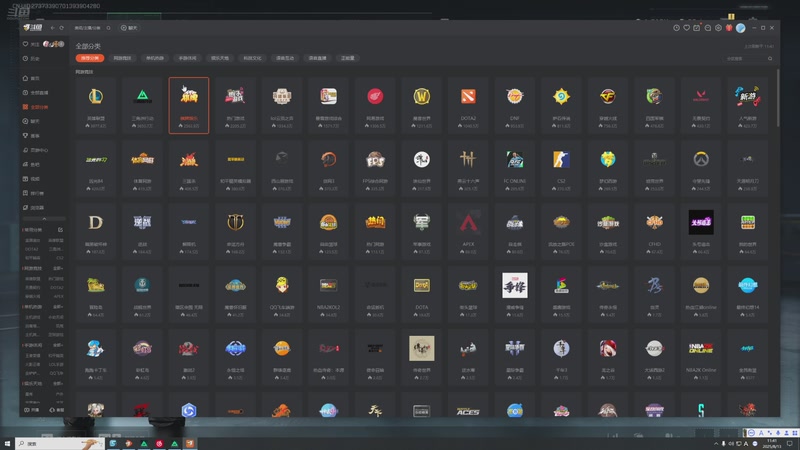Open the FC ONLINE category
The height and width of the screenshot is (450, 800).
tap(514, 168)
